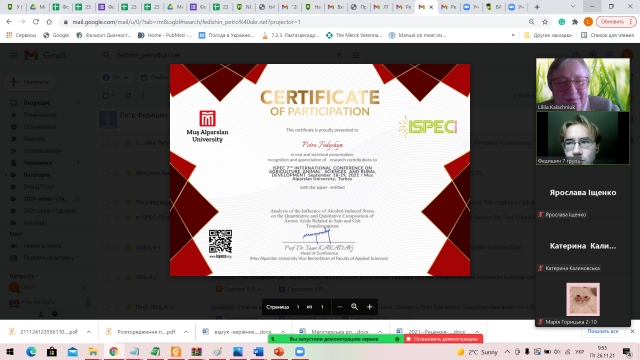Click the magnifier reset-zoom icon
The image size is (640, 360).
(354, 307)
